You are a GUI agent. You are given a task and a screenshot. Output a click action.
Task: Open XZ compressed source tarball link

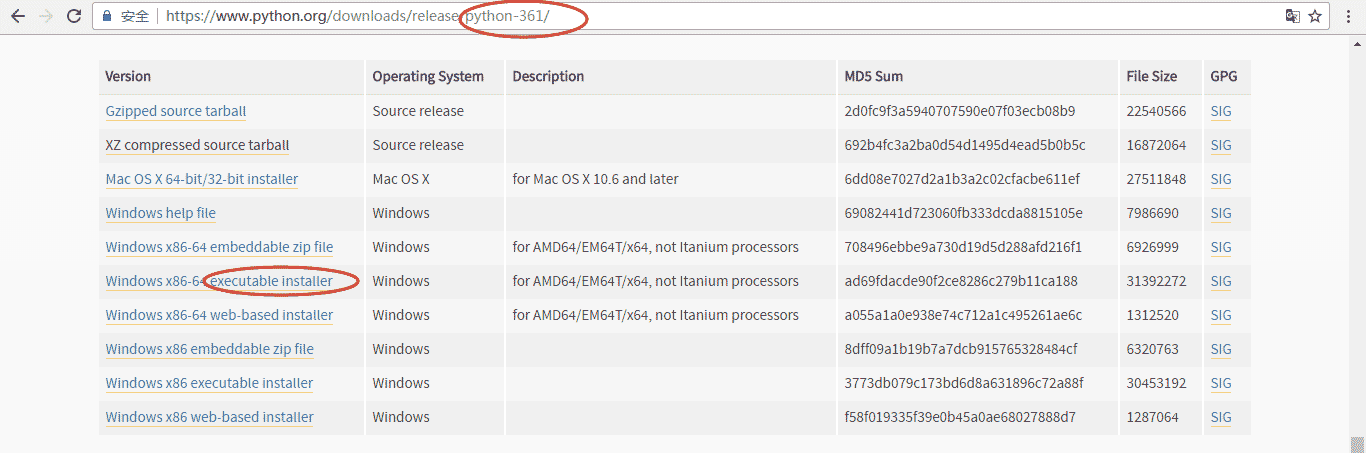197,145
